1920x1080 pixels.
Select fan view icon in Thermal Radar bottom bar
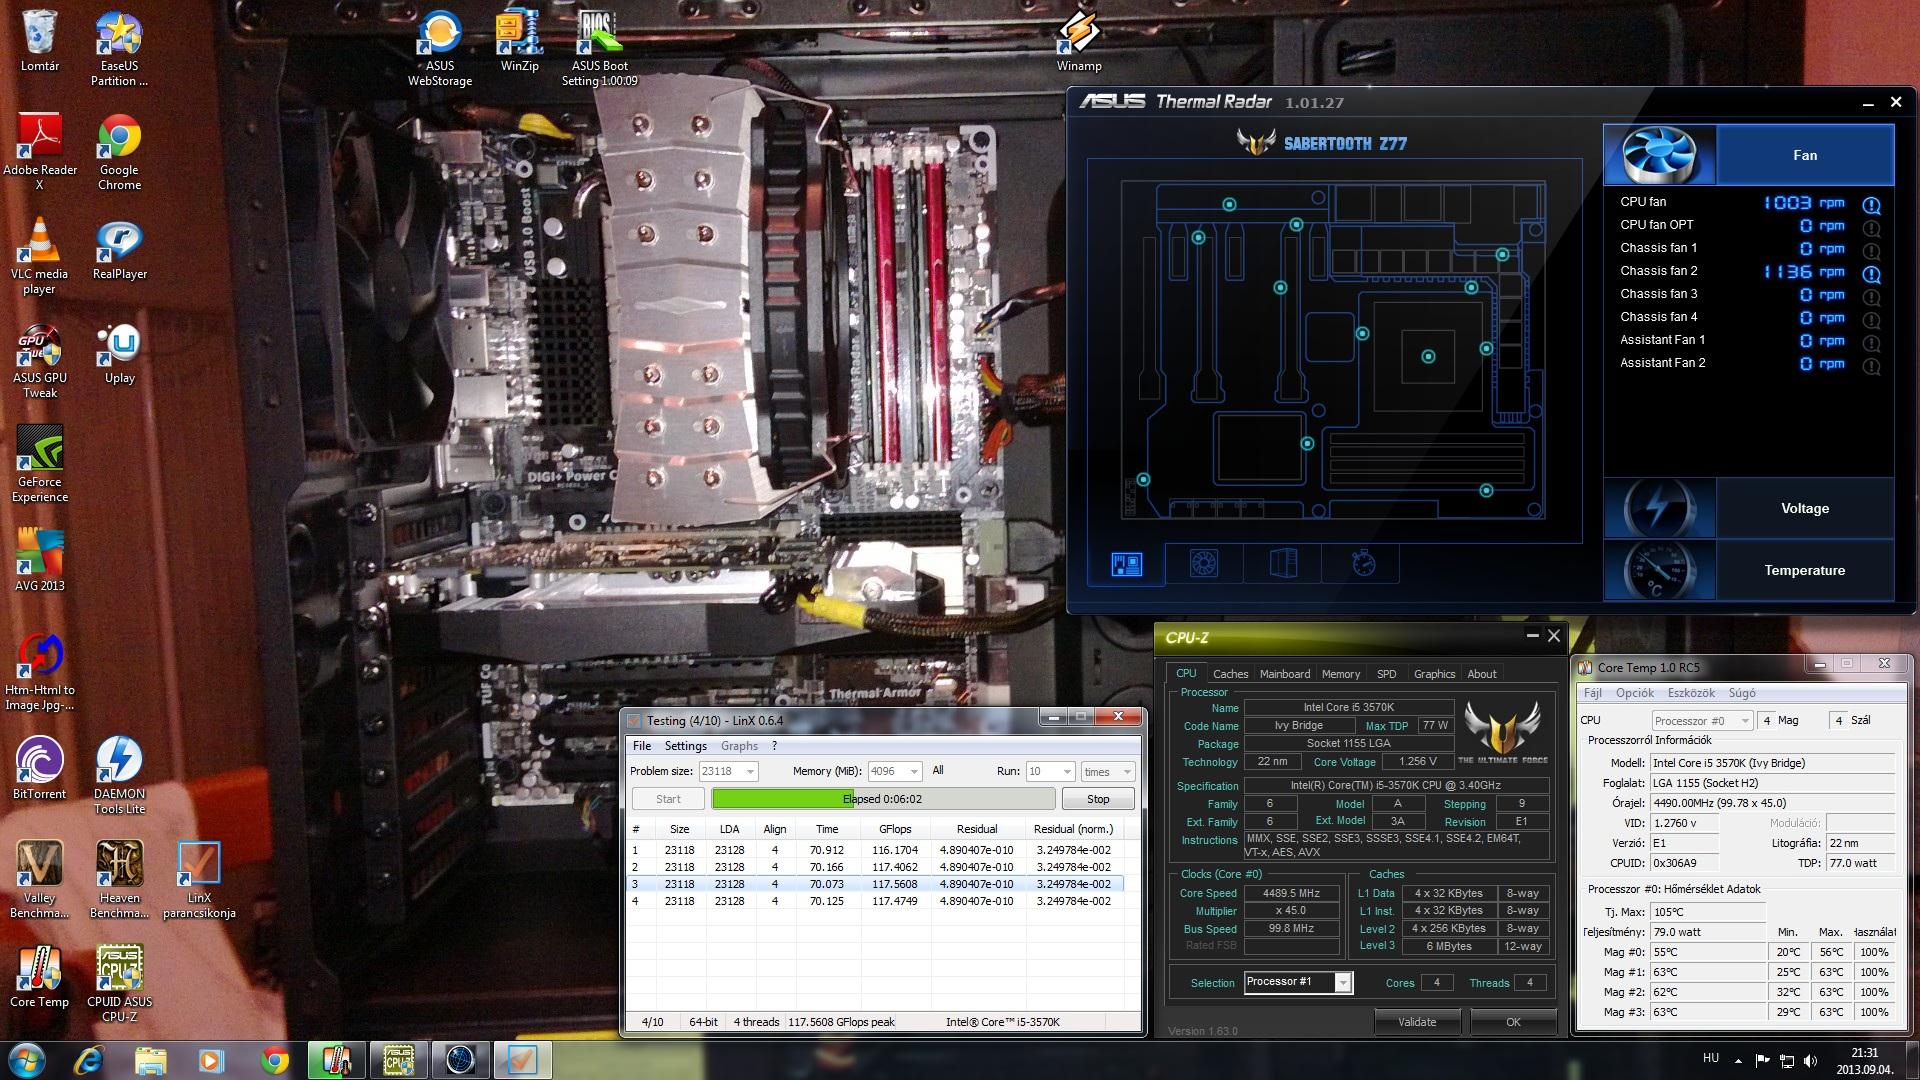pos(1204,564)
